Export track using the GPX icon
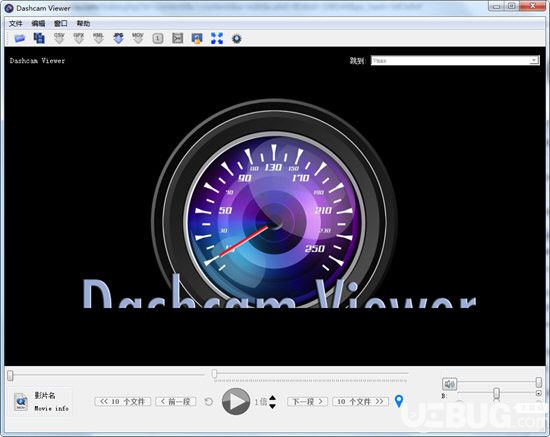 coord(79,38)
